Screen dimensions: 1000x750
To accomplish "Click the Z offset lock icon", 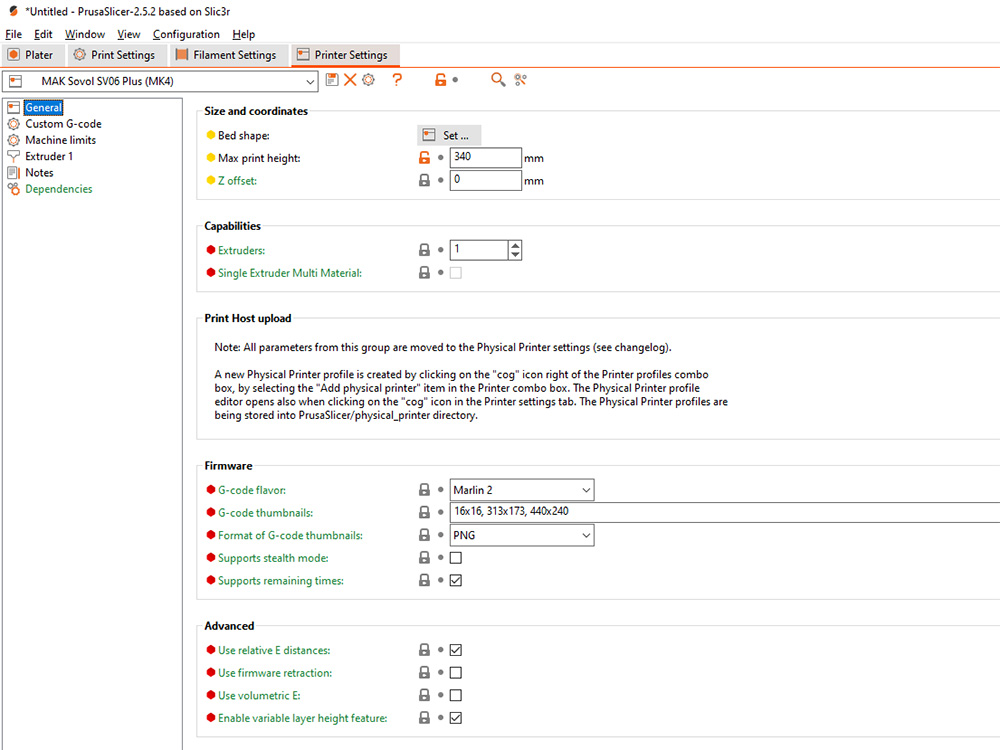I will point(424,180).
